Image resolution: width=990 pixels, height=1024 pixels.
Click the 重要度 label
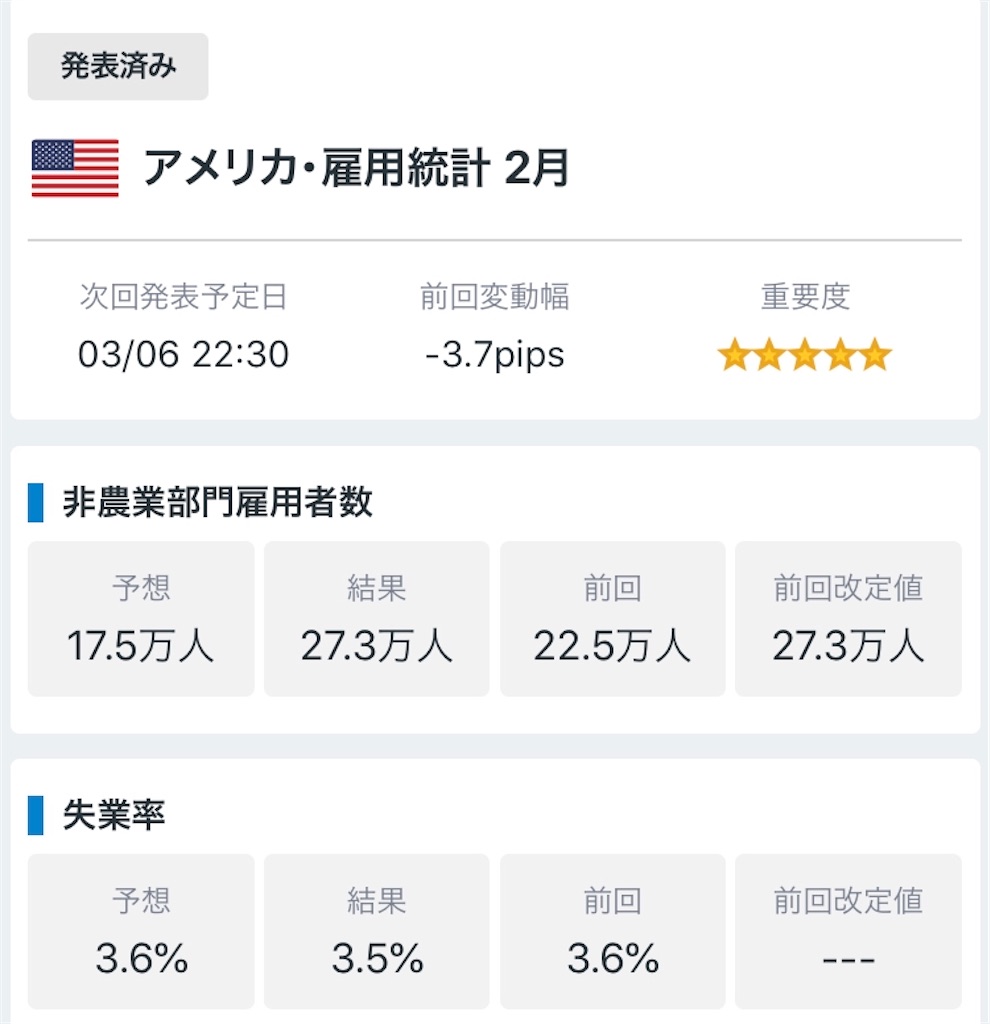click(x=805, y=296)
